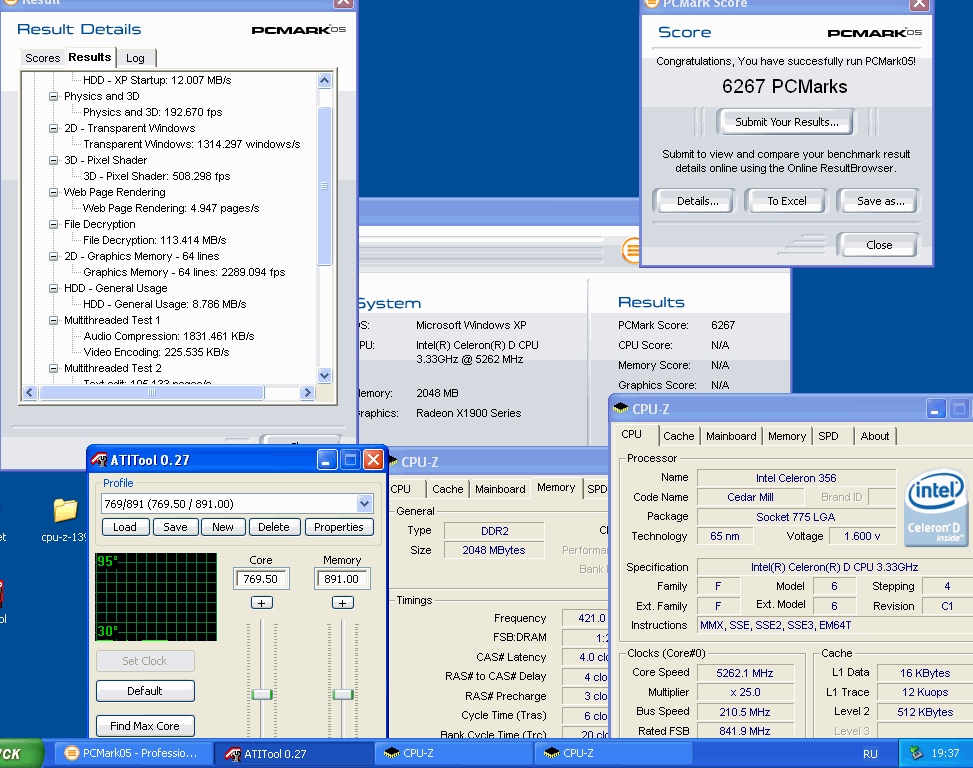
Task: Click Load in ATITool
Action: pos(125,527)
